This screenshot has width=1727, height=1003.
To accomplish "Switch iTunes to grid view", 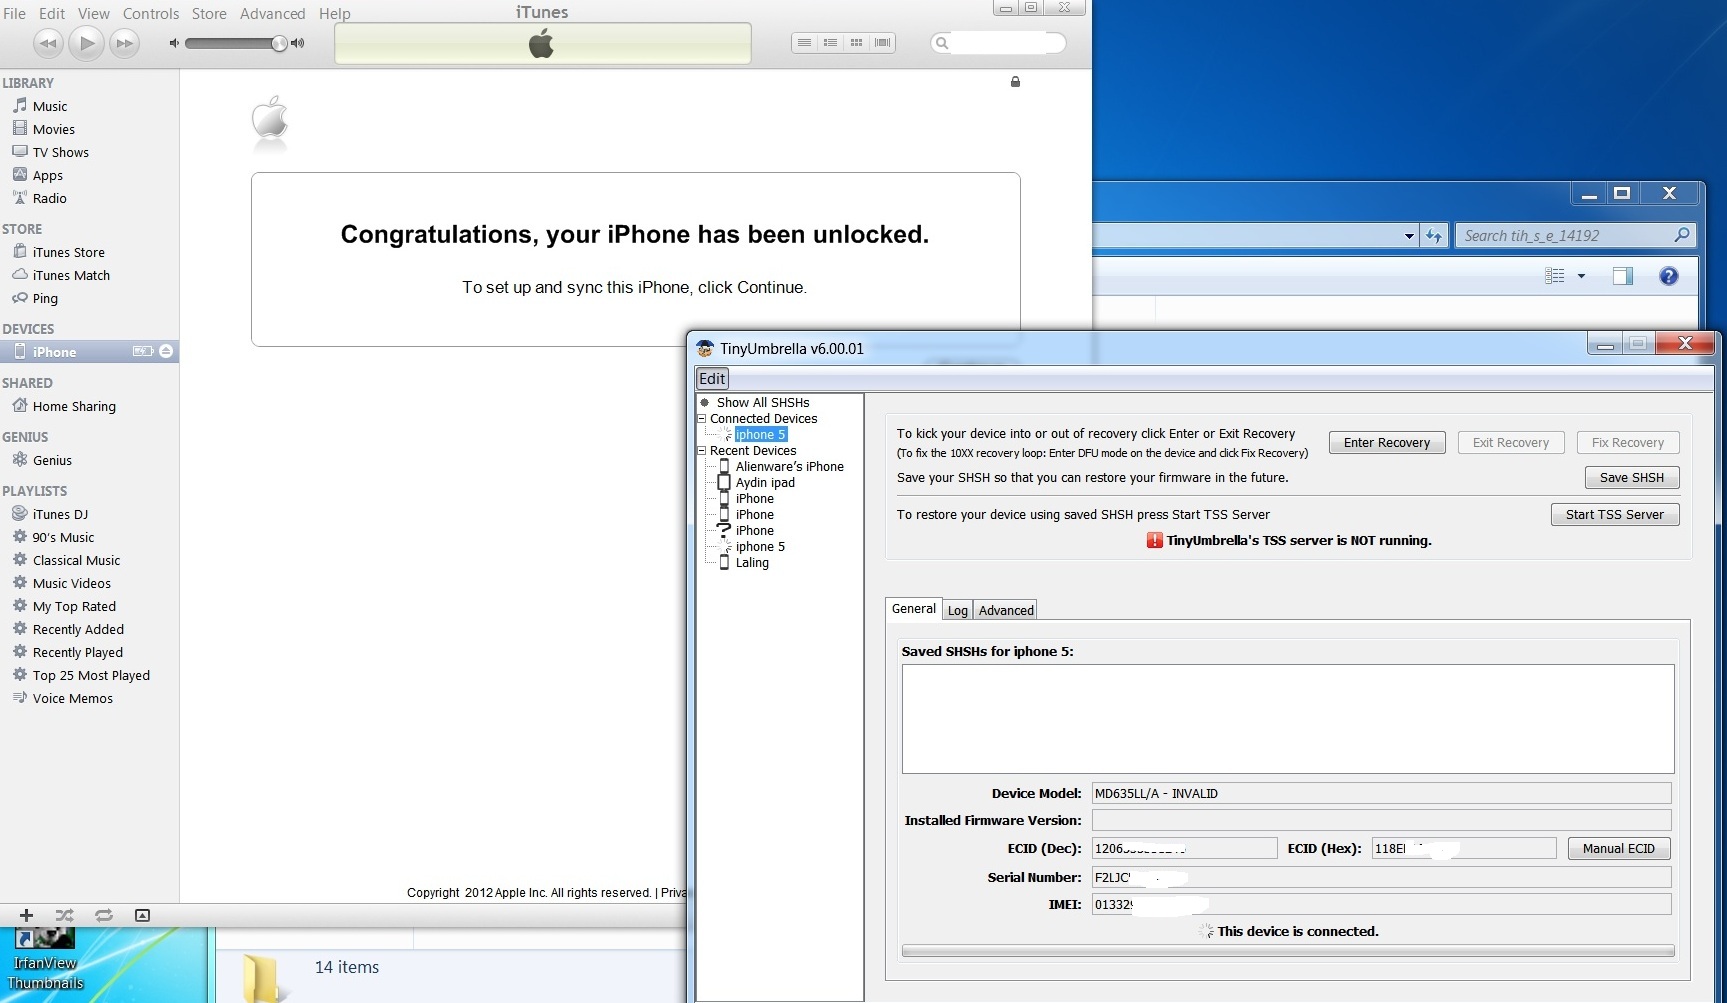I will (x=856, y=42).
